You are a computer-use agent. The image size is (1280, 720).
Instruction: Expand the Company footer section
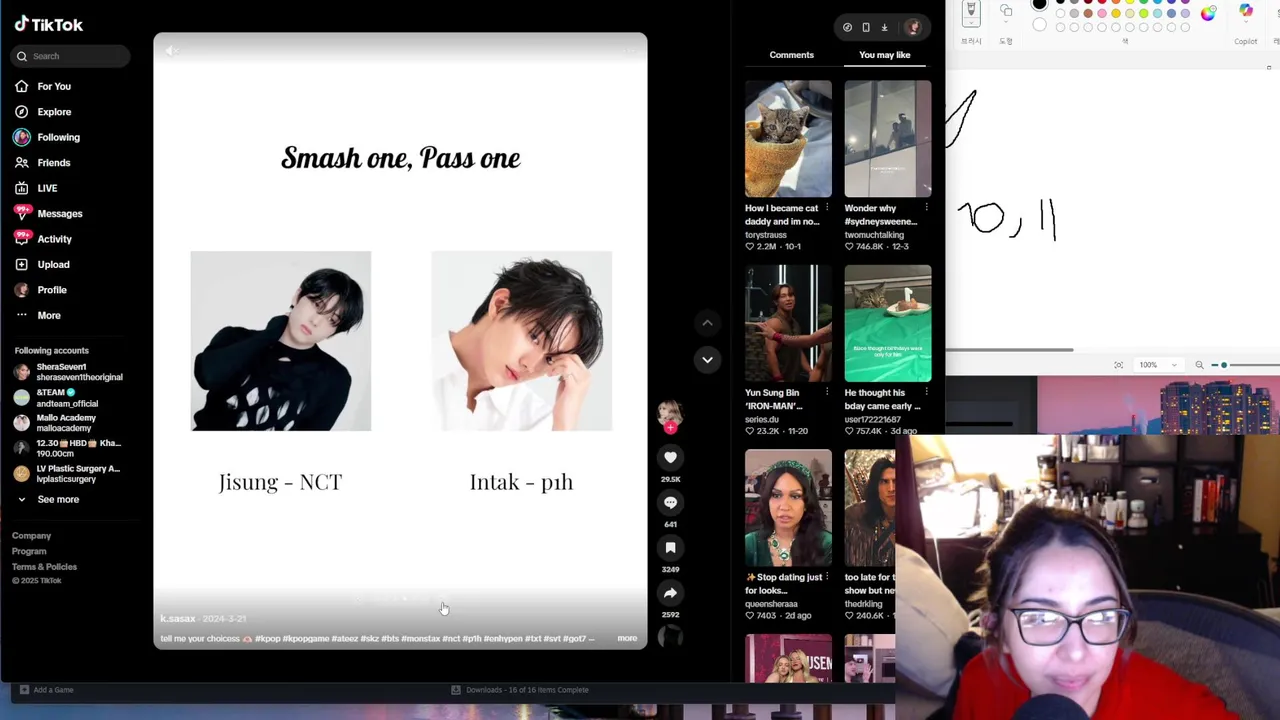pyautogui.click(x=31, y=536)
